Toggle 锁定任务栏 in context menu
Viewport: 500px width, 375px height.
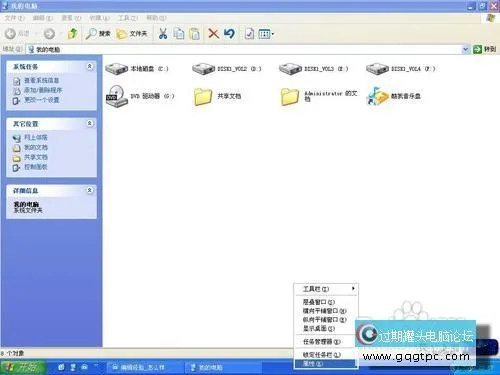(326, 355)
